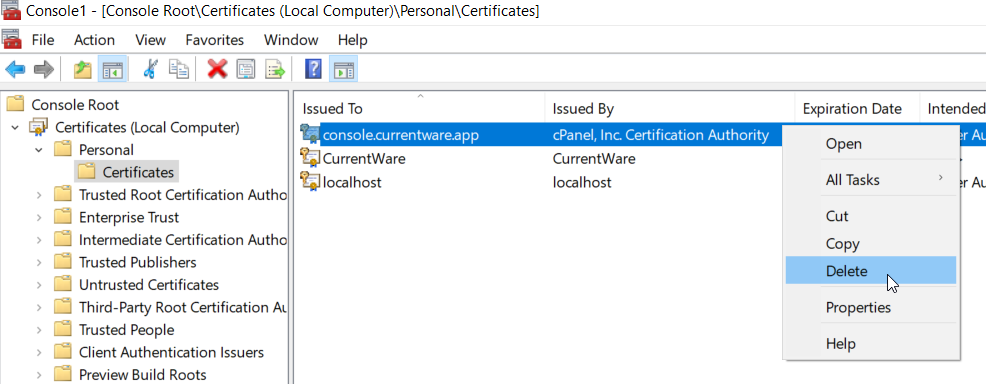Image resolution: width=986 pixels, height=384 pixels.
Task: Select Delete in the context menu
Action: pos(871,271)
